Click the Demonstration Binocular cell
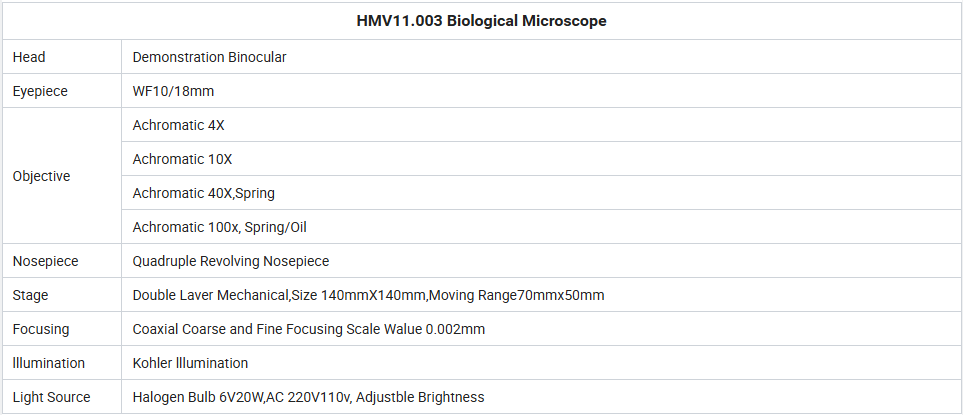 pos(209,57)
